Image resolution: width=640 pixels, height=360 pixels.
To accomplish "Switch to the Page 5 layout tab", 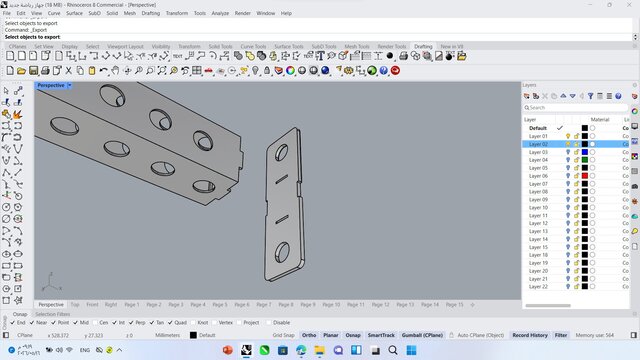I will pyautogui.click(x=220, y=304).
